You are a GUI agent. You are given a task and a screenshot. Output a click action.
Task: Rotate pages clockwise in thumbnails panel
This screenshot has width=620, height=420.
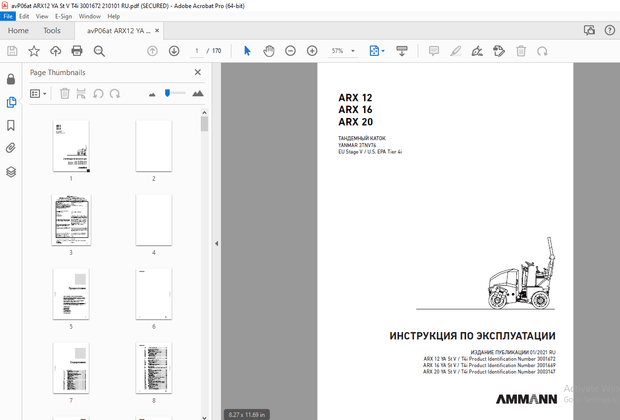(x=115, y=94)
